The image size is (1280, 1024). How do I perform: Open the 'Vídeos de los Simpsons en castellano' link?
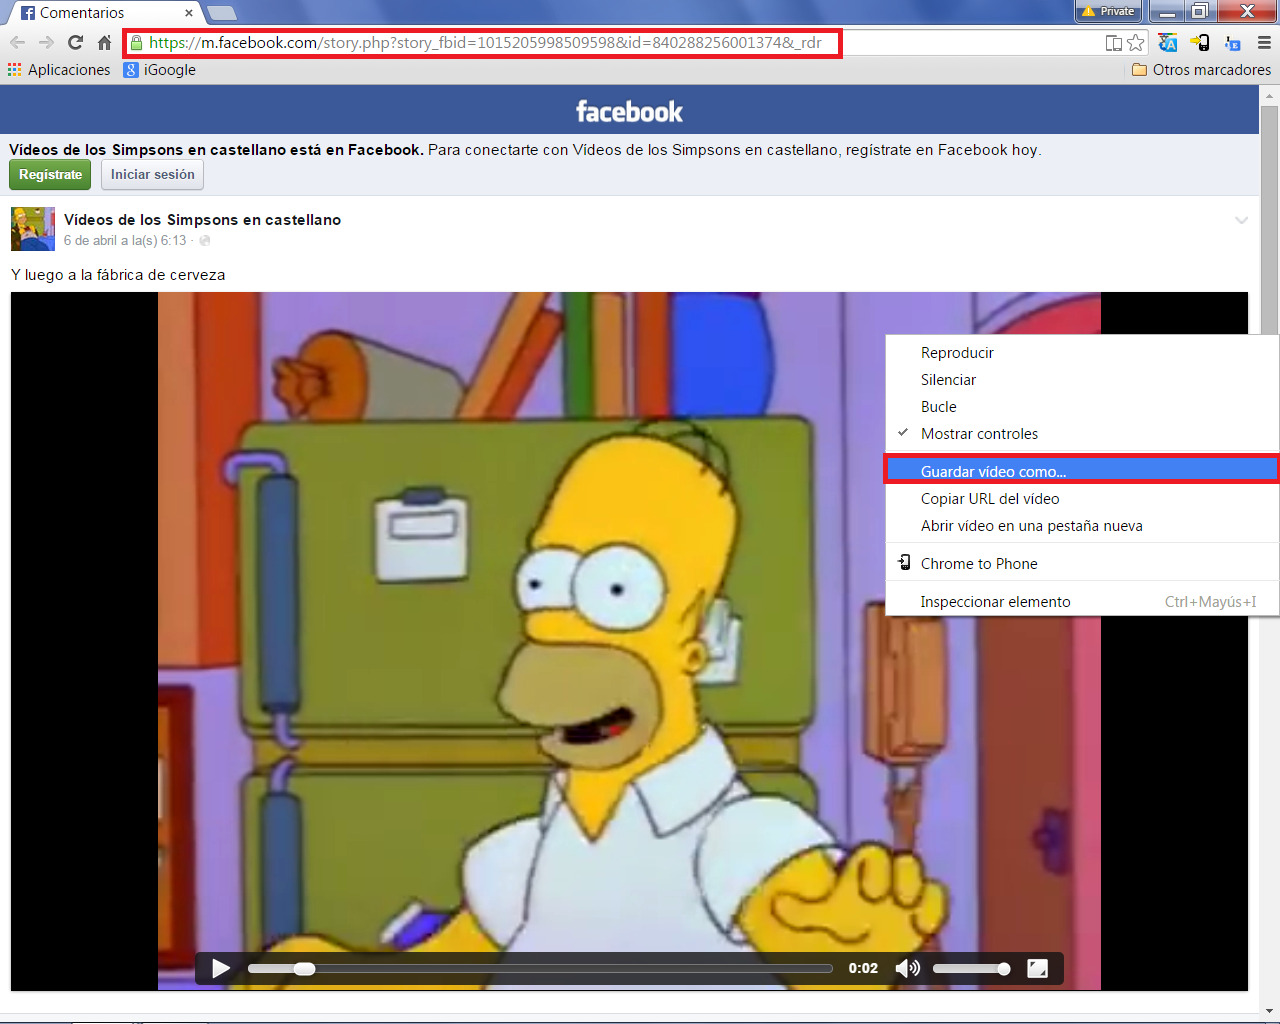(x=204, y=219)
